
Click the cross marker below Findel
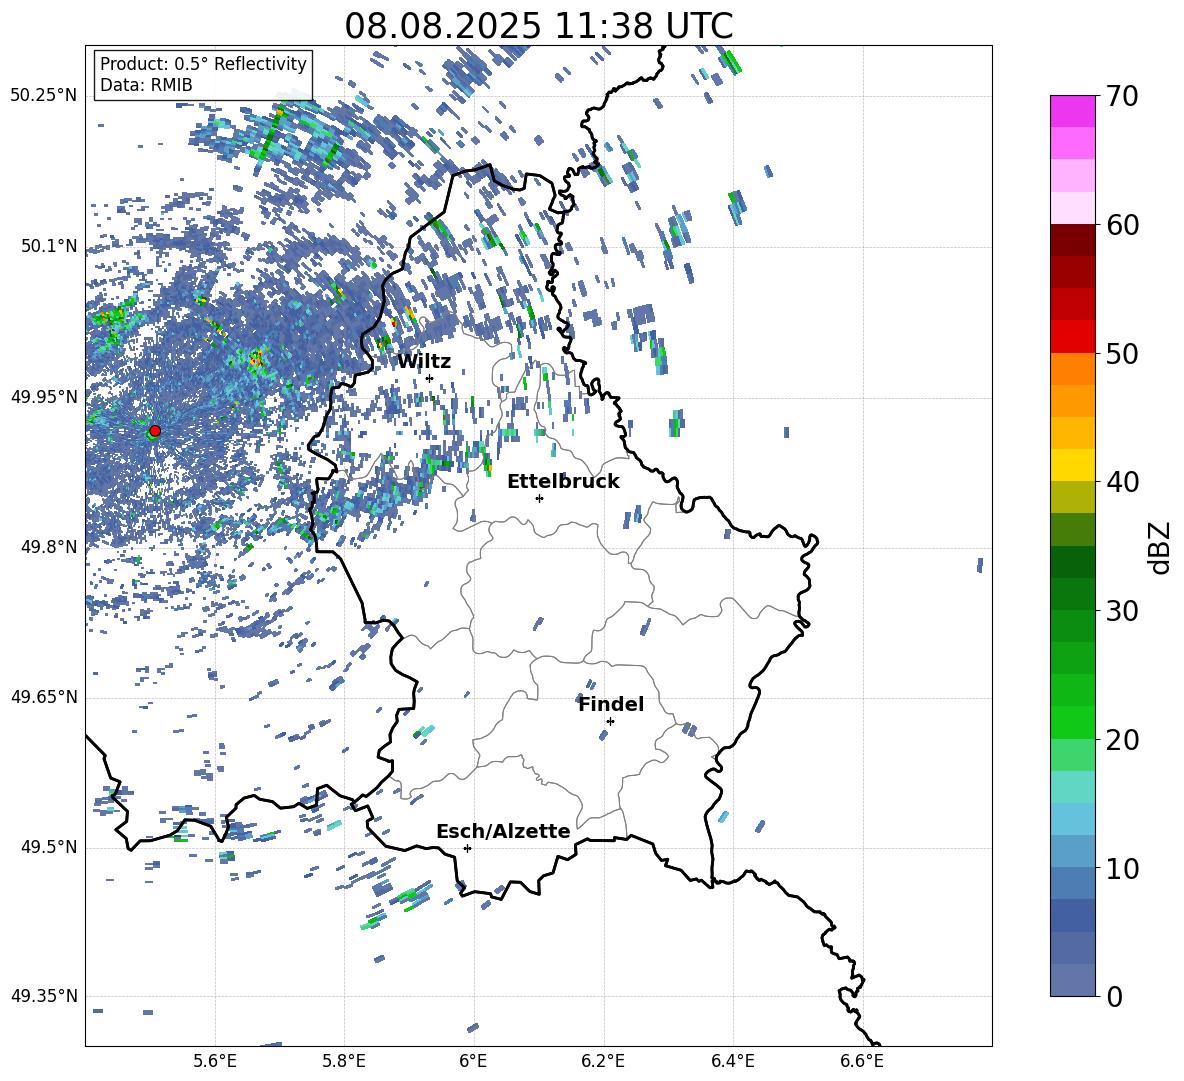coord(610,721)
